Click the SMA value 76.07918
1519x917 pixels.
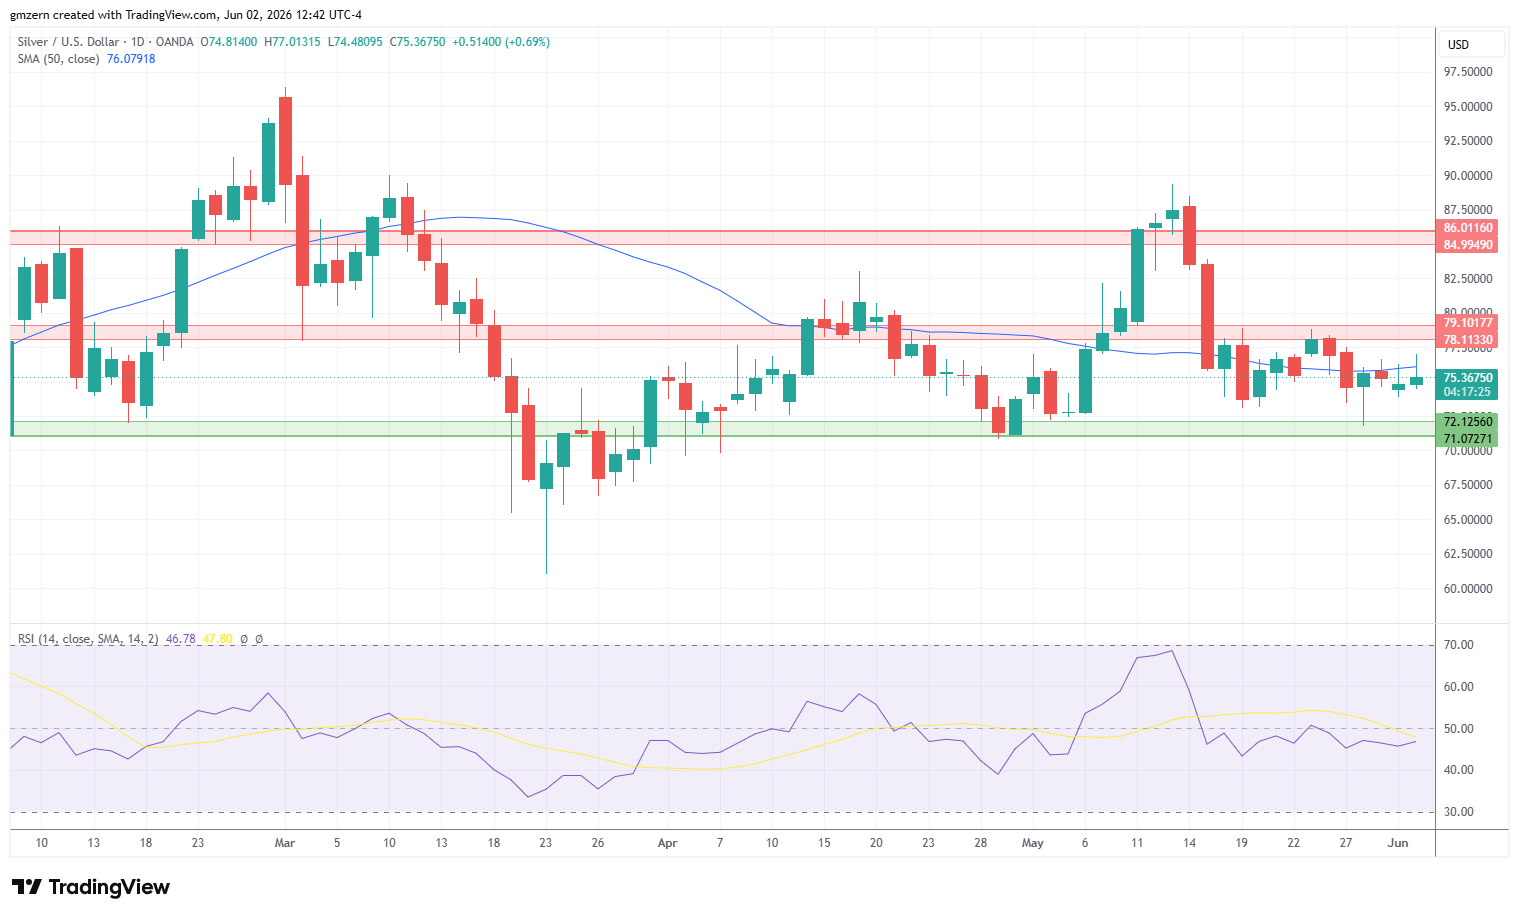coord(131,59)
